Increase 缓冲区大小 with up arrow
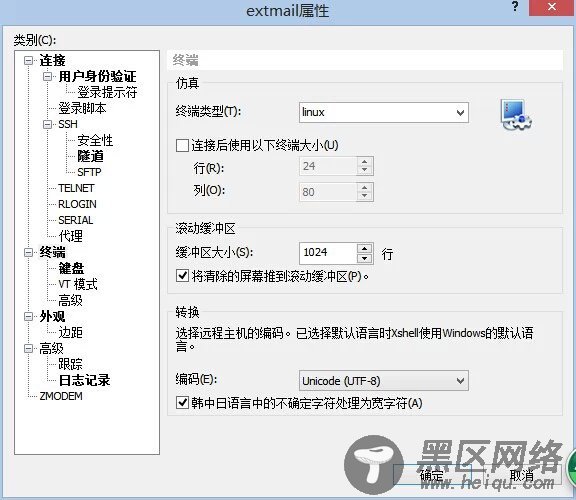 click(364, 249)
